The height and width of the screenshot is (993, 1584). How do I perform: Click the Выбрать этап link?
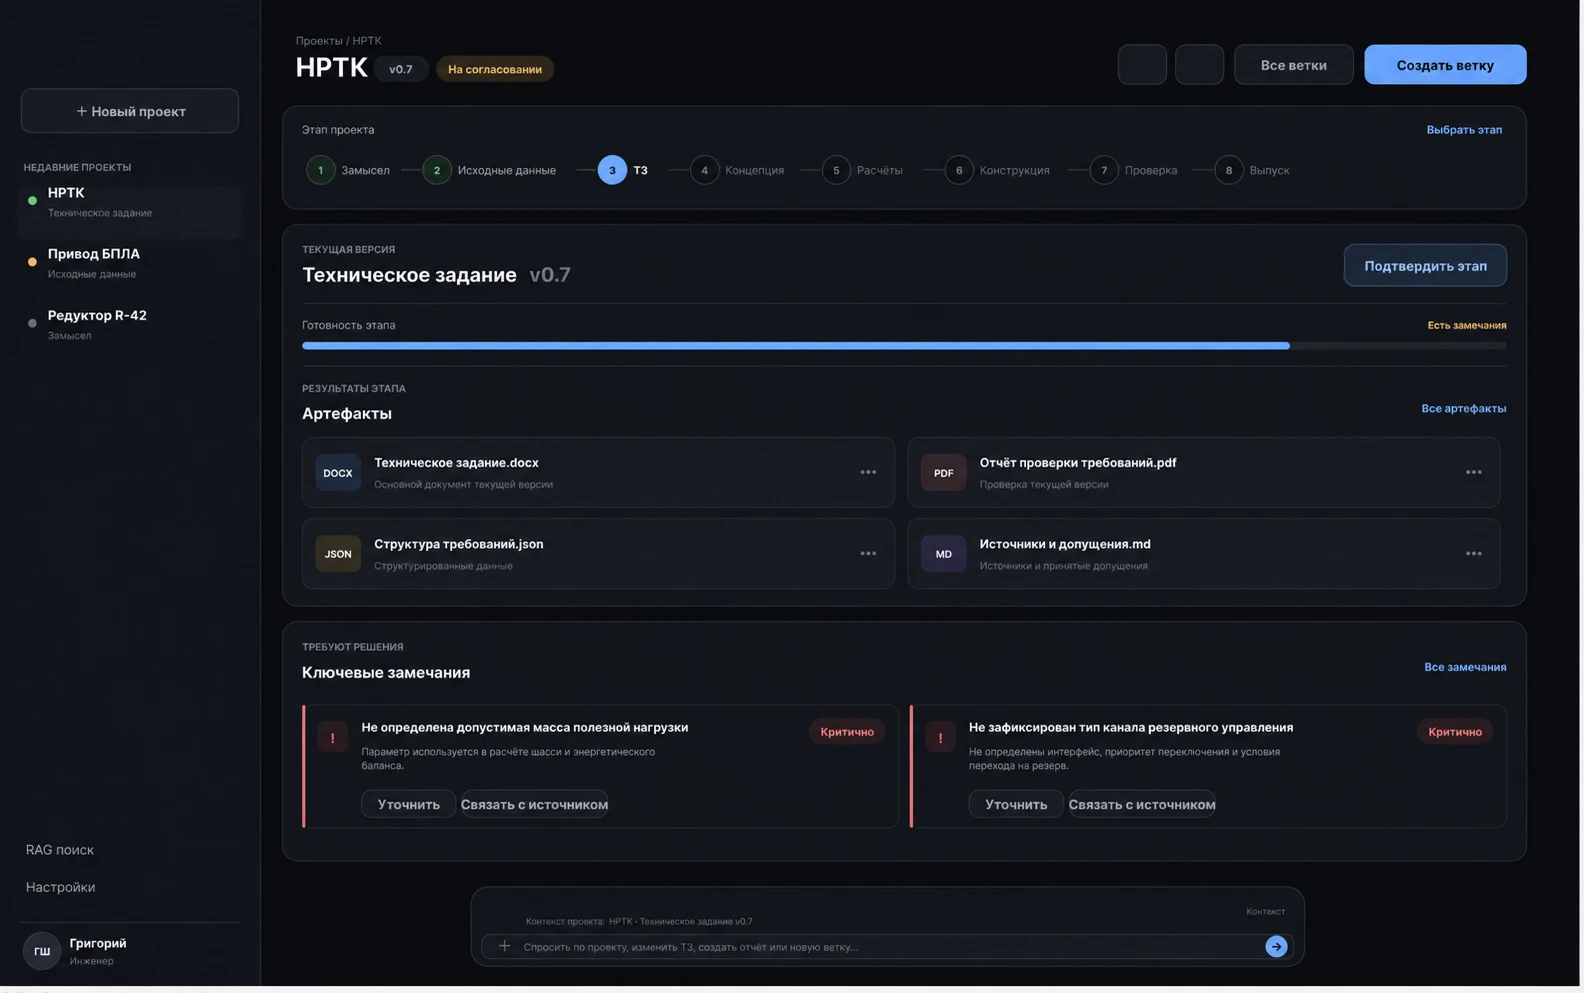click(1464, 130)
